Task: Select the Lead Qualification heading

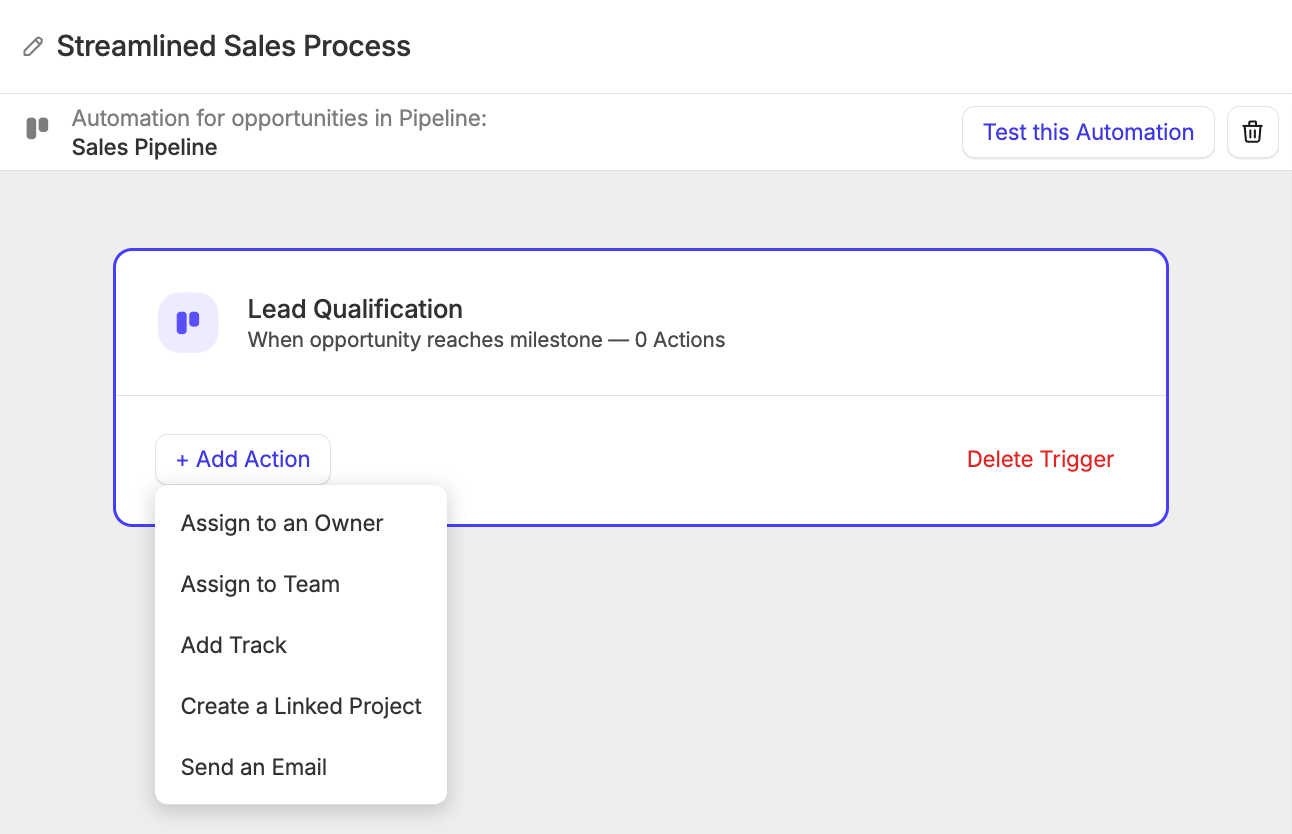Action: click(355, 309)
